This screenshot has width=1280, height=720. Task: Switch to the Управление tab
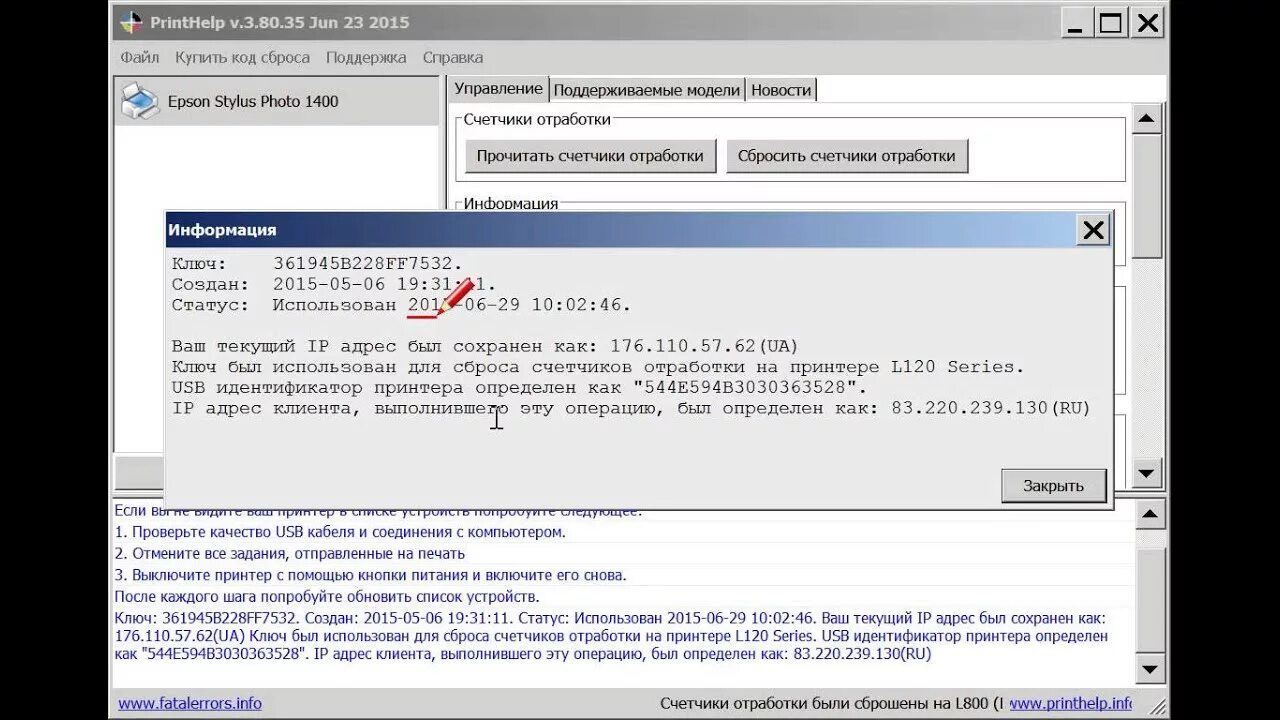tap(498, 89)
